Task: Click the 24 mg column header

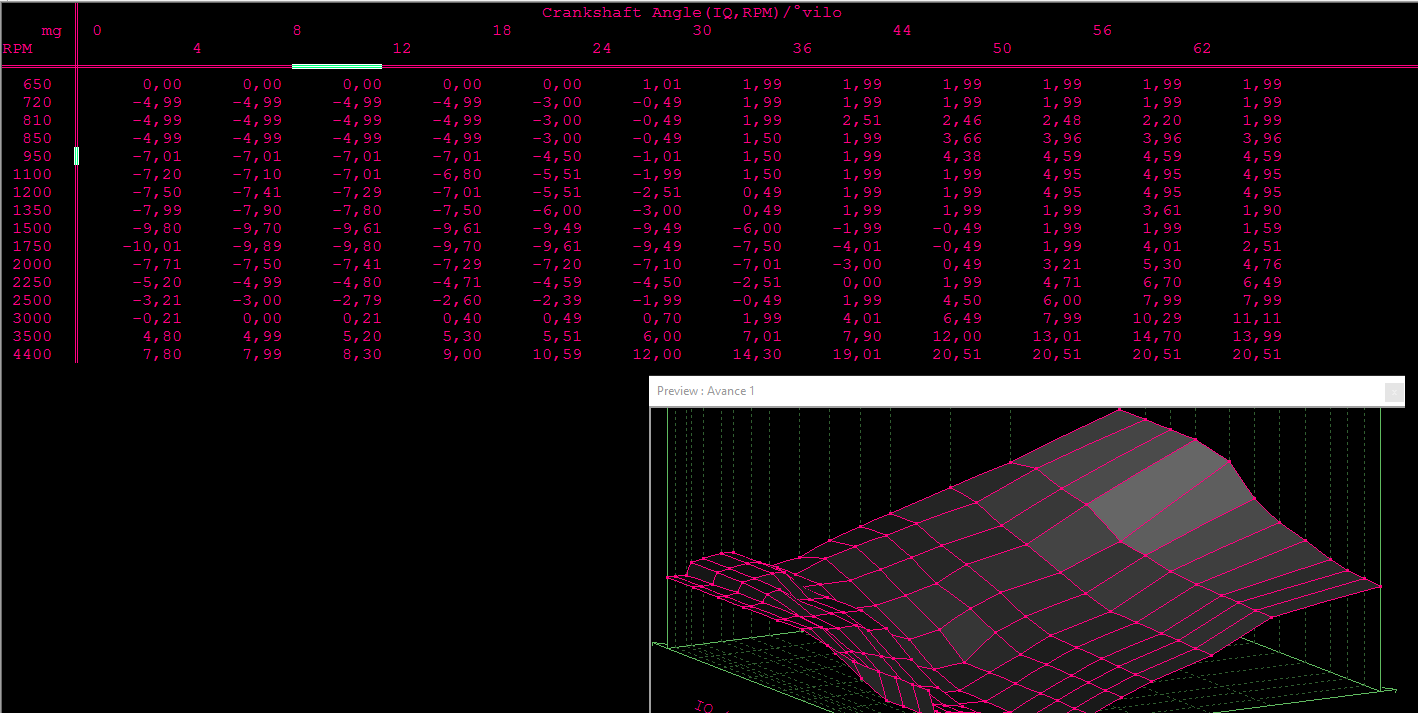Action: coord(602,48)
